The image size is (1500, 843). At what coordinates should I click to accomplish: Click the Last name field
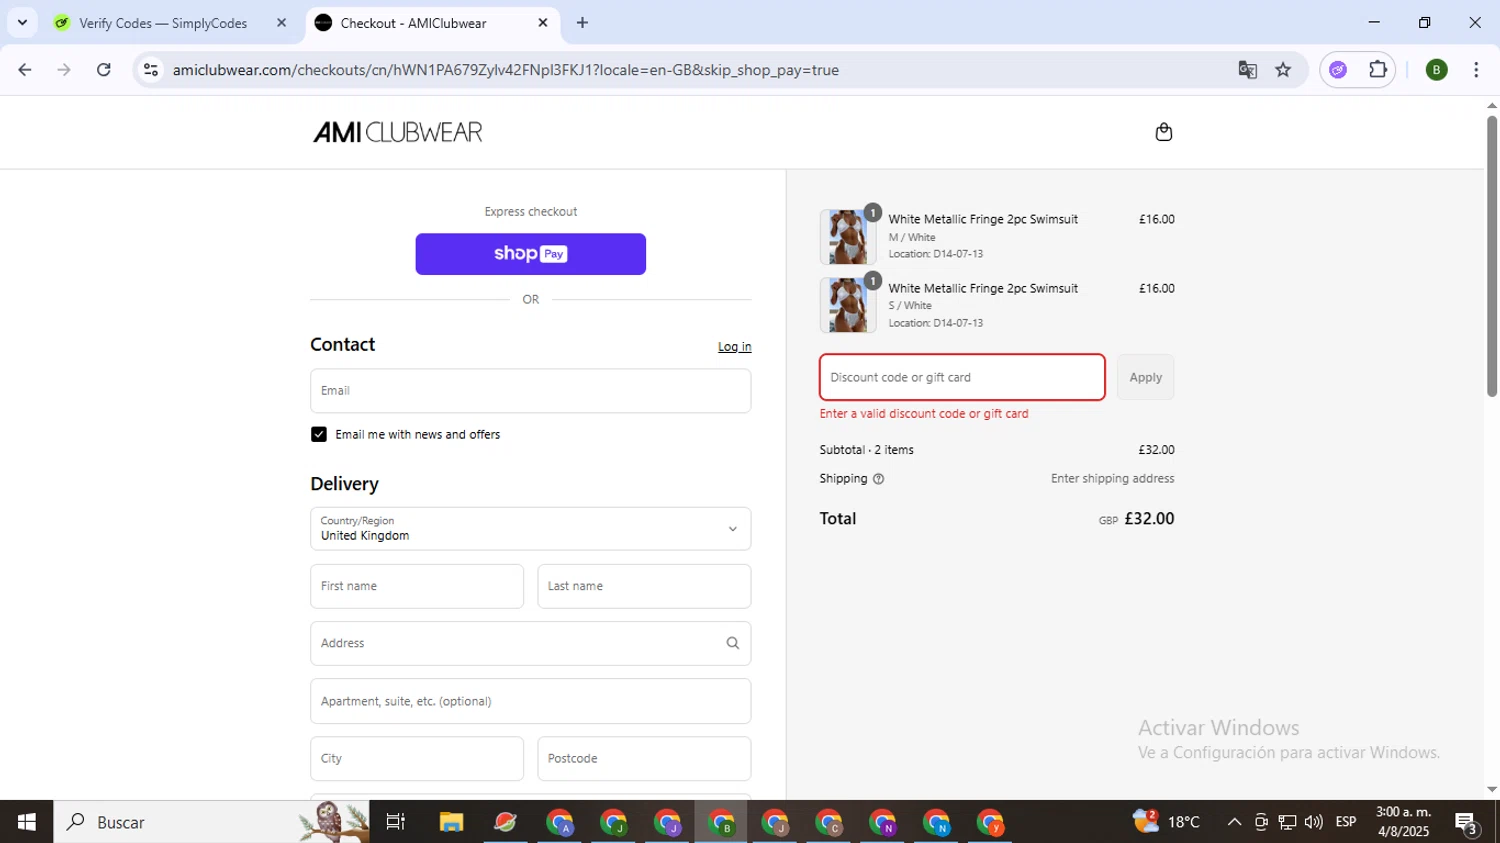[x=644, y=586]
